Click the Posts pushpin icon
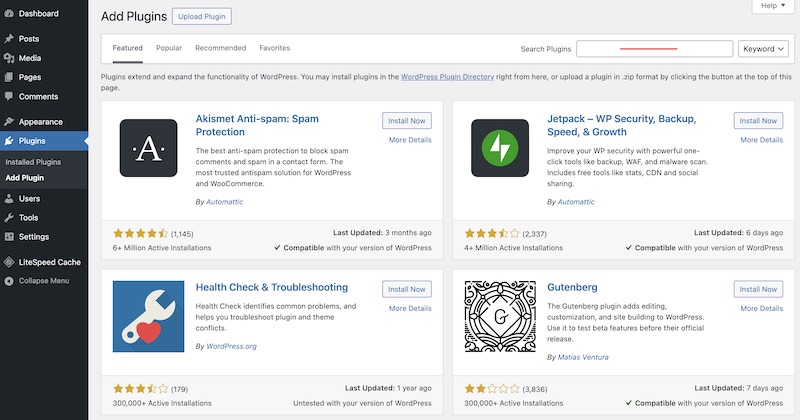This screenshot has height=420, width=800. click(x=9, y=39)
